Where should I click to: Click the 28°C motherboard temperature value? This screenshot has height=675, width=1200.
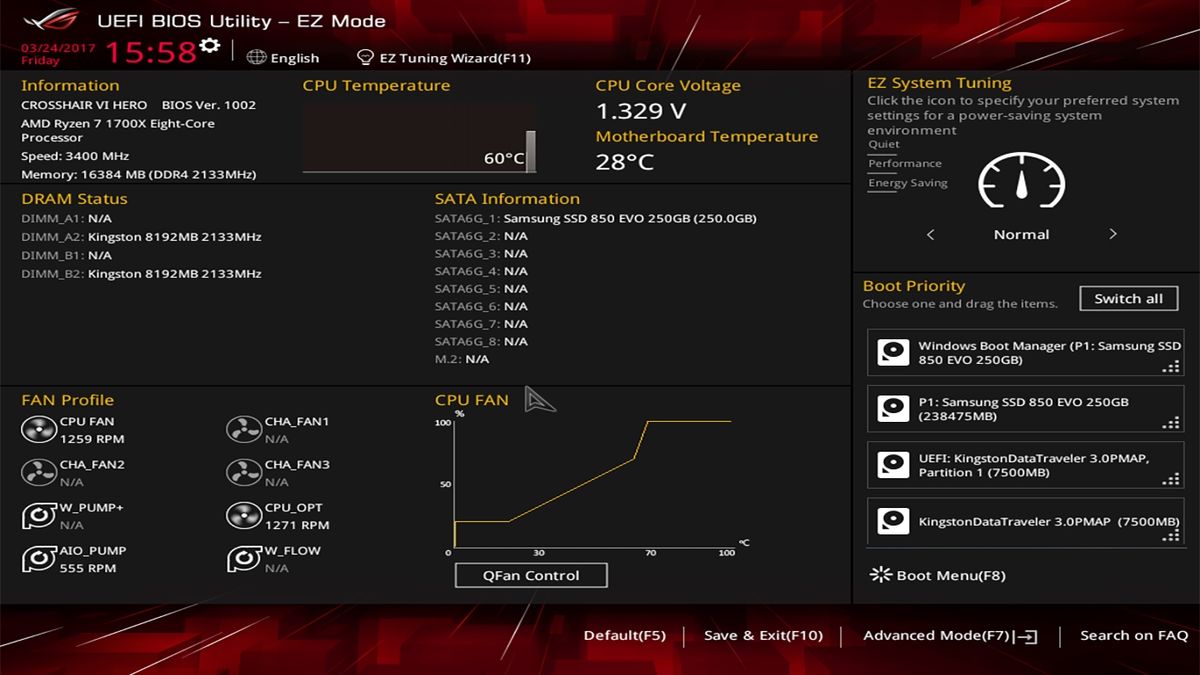pos(625,162)
